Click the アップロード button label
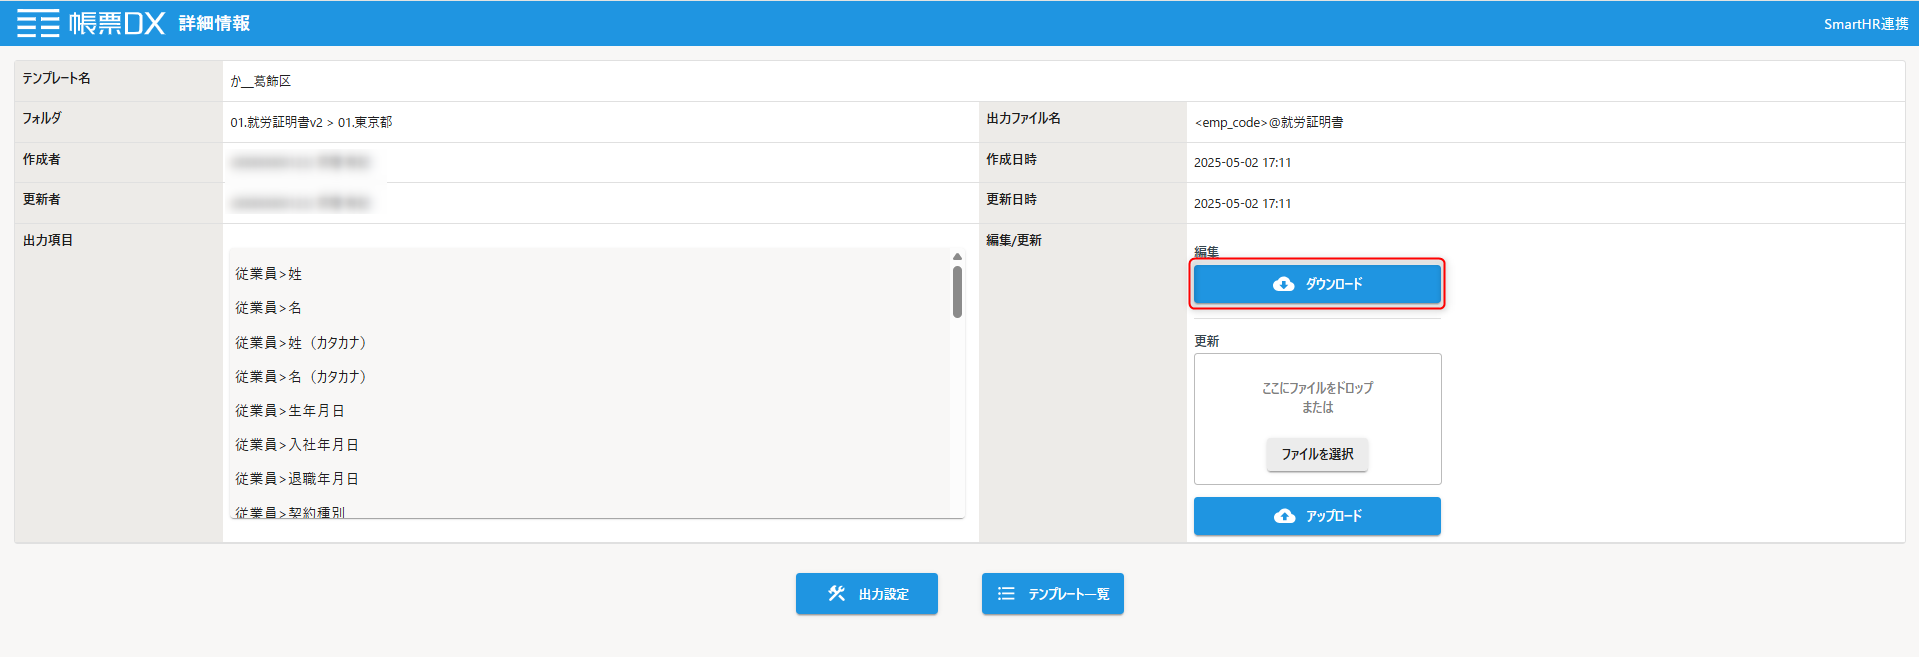The image size is (1919, 657). pyautogui.click(x=1334, y=516)
